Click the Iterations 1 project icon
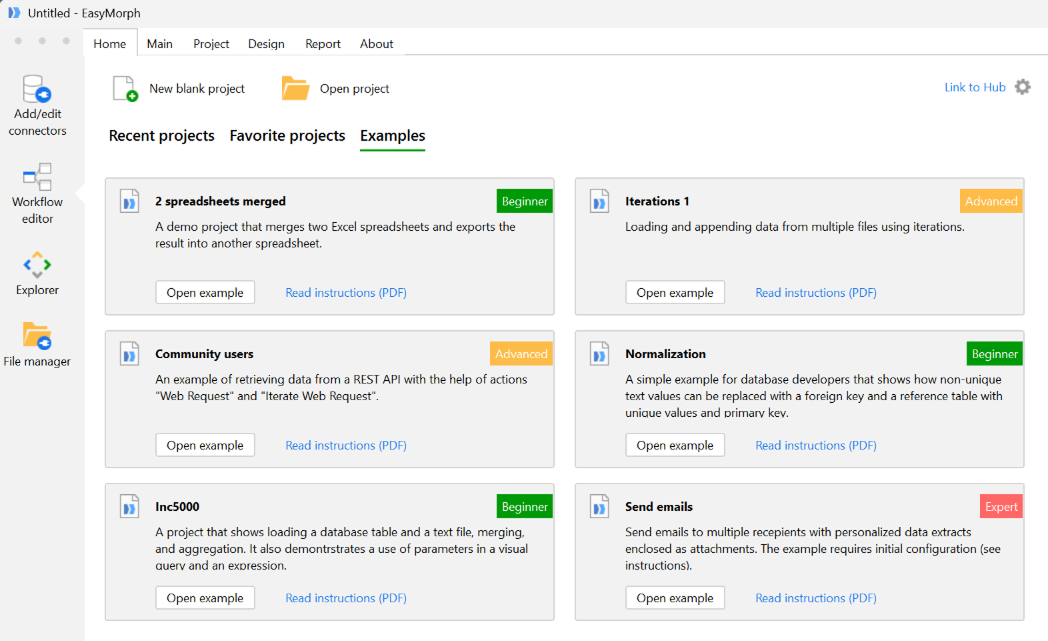 [x=600, y=201]
